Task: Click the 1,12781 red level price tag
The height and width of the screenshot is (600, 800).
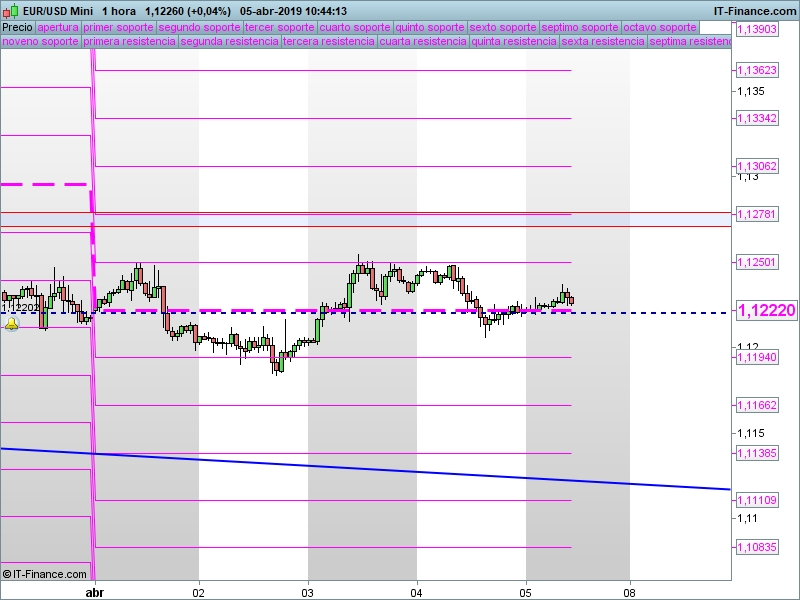Action: (x=756, y=214)
